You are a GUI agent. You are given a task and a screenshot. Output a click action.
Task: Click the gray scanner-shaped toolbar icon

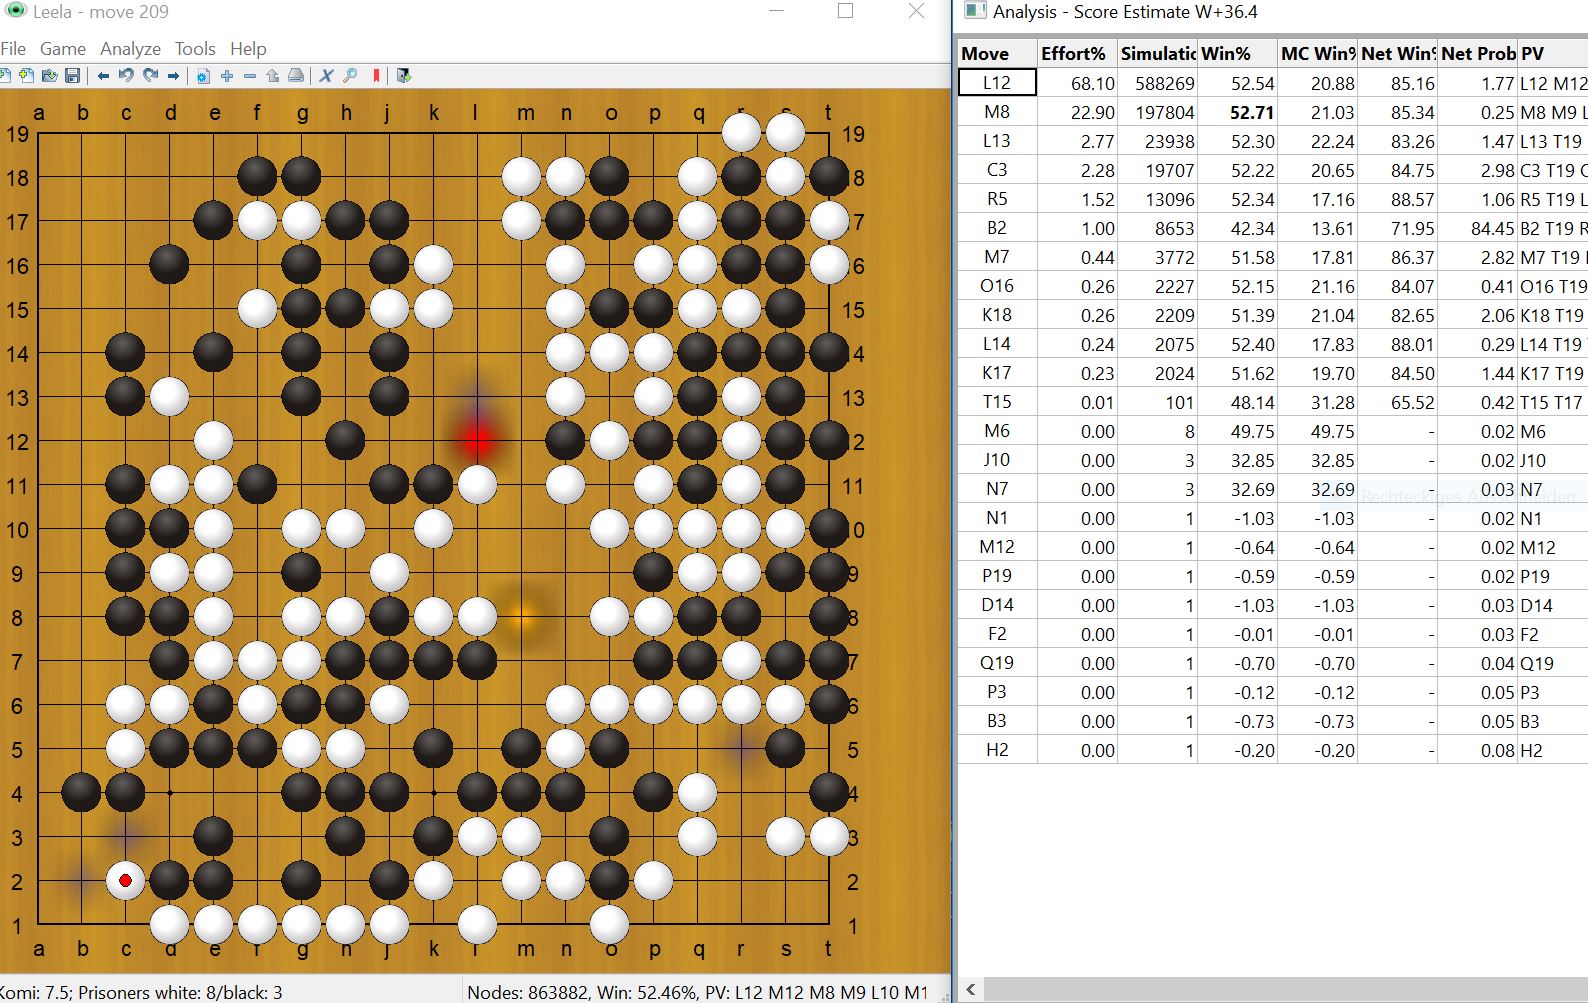coord(296,75)
